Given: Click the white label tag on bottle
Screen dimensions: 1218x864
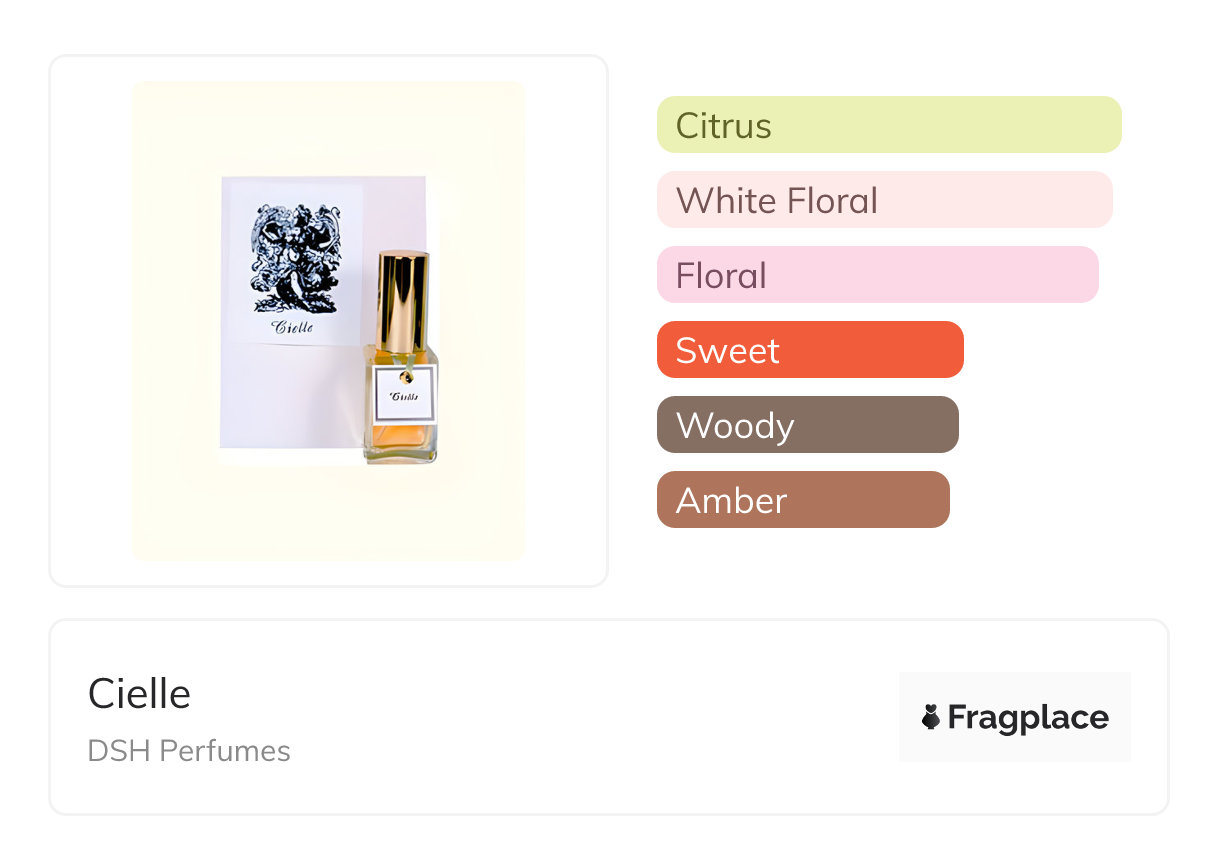Looking at the screenshot, I should click(404, 394).
